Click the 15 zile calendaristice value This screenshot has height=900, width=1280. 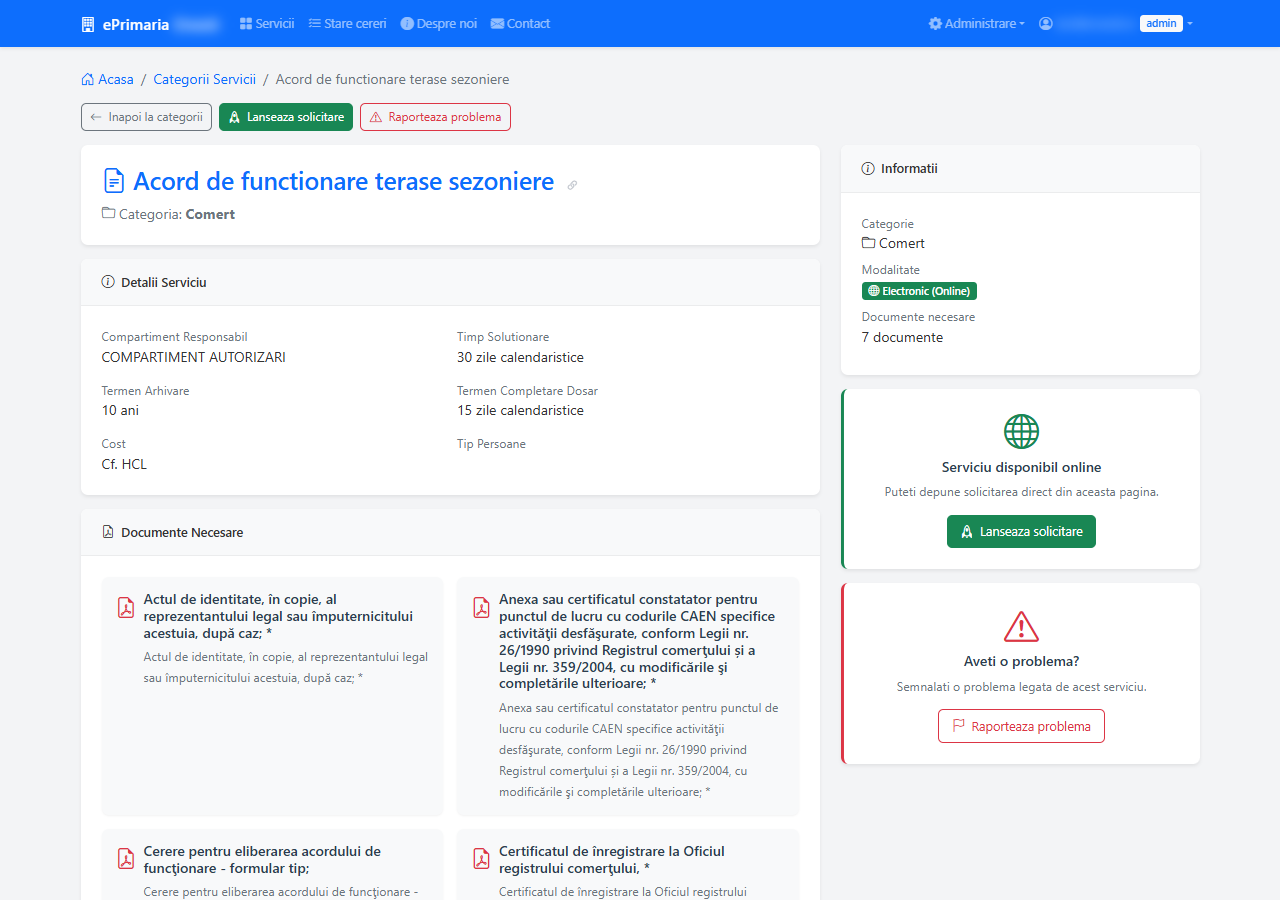pyautogui.click(x=520, y=410)
